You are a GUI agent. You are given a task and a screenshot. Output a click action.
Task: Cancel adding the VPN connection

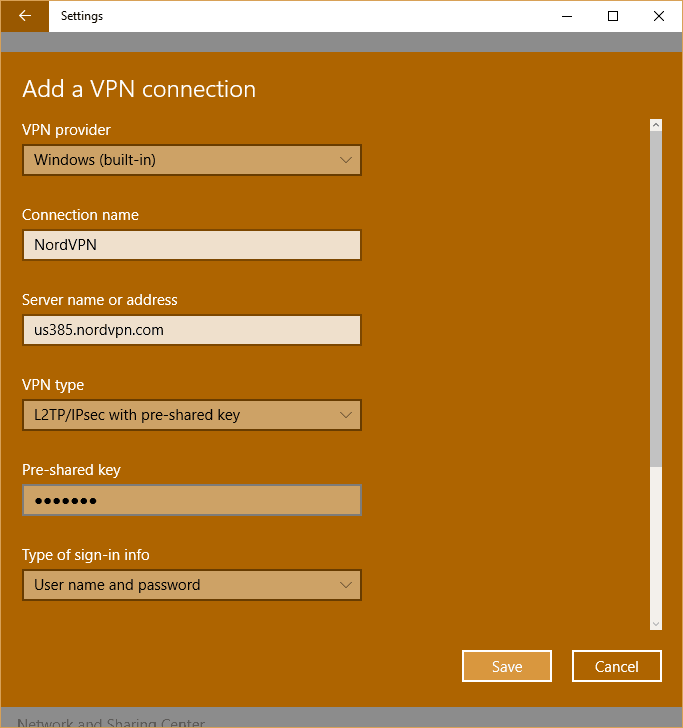(617, 666)
